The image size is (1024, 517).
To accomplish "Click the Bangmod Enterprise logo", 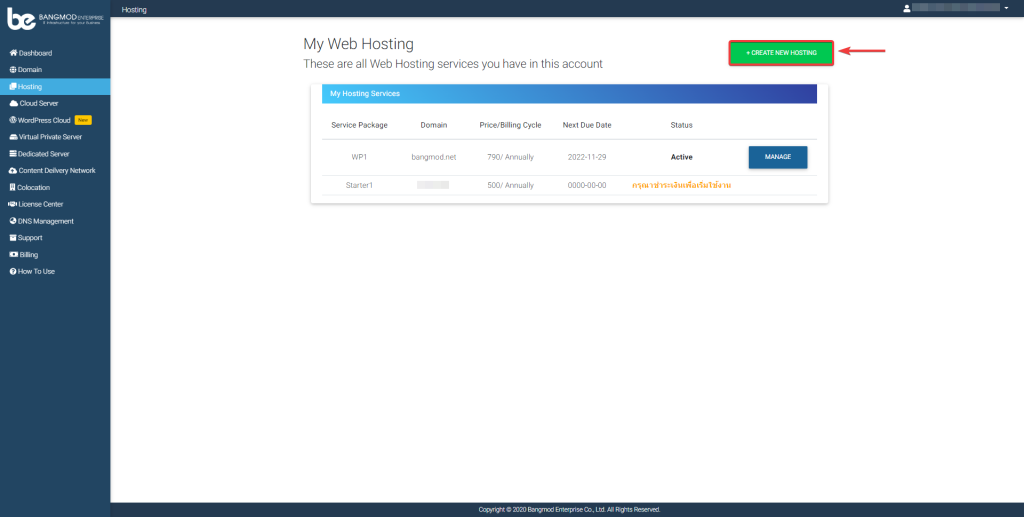I will point(55,19).
